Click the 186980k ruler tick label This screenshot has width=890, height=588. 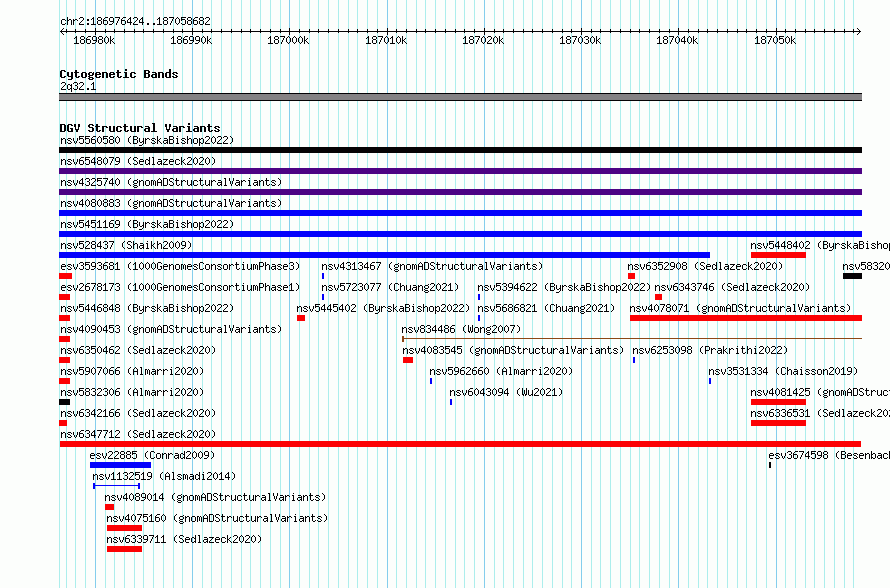[94, 41]
